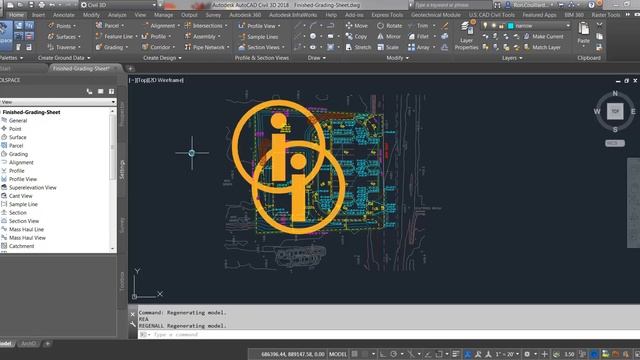The height and width of the screenshot is (360, 640).
Task: Click the TOP face of the ViewCube
Action: (x=615, y=111)
